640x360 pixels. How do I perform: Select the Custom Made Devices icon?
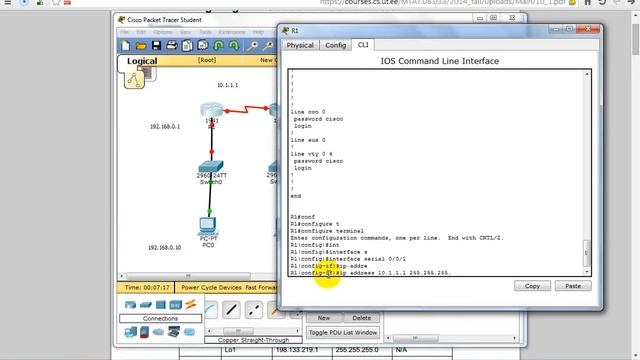(x=173, y=332)
